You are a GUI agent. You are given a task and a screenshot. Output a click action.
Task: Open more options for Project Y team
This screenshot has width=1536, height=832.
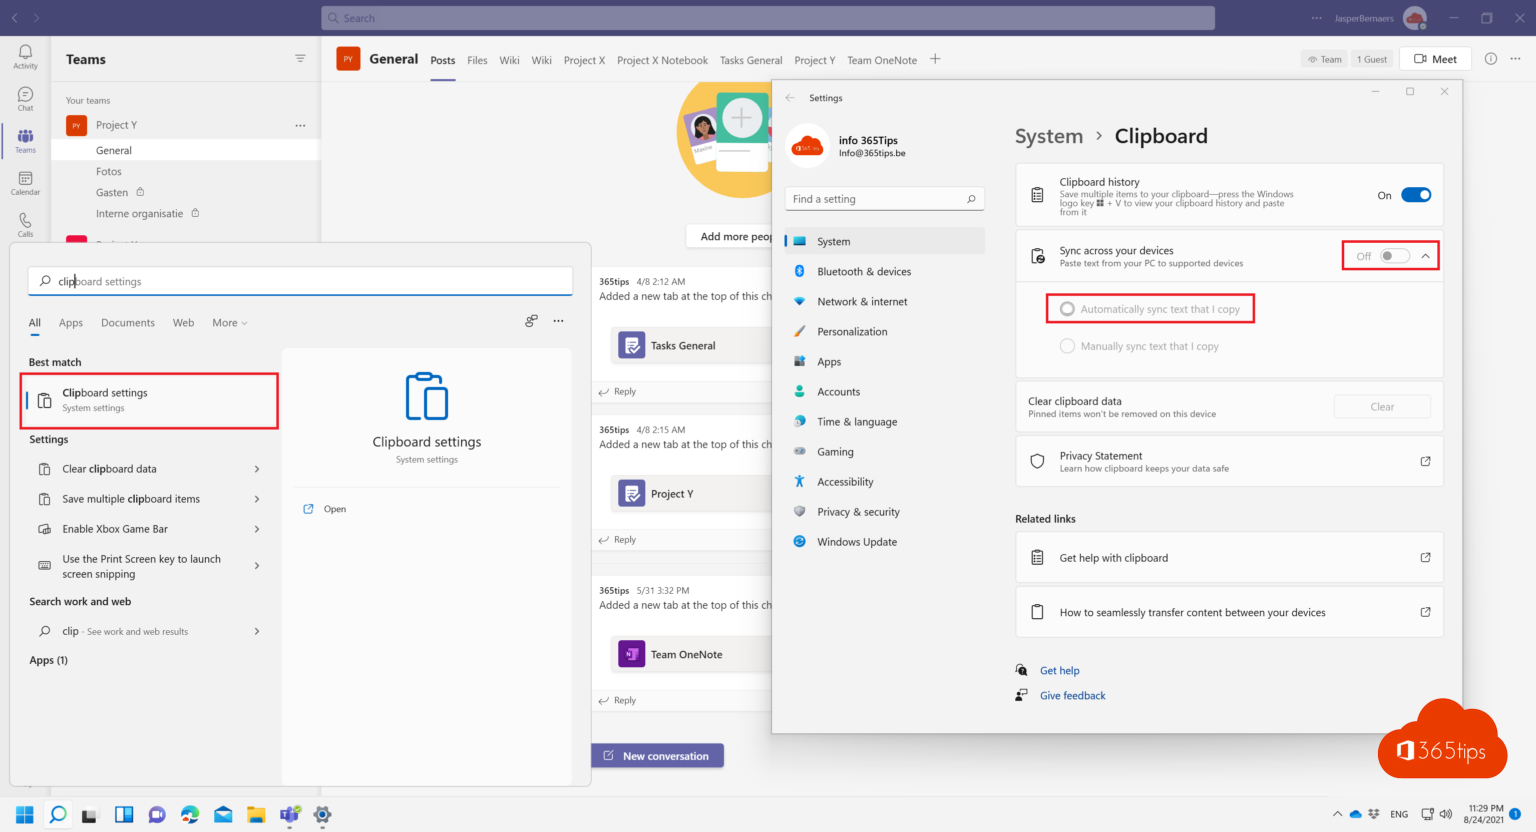[299, 124]
